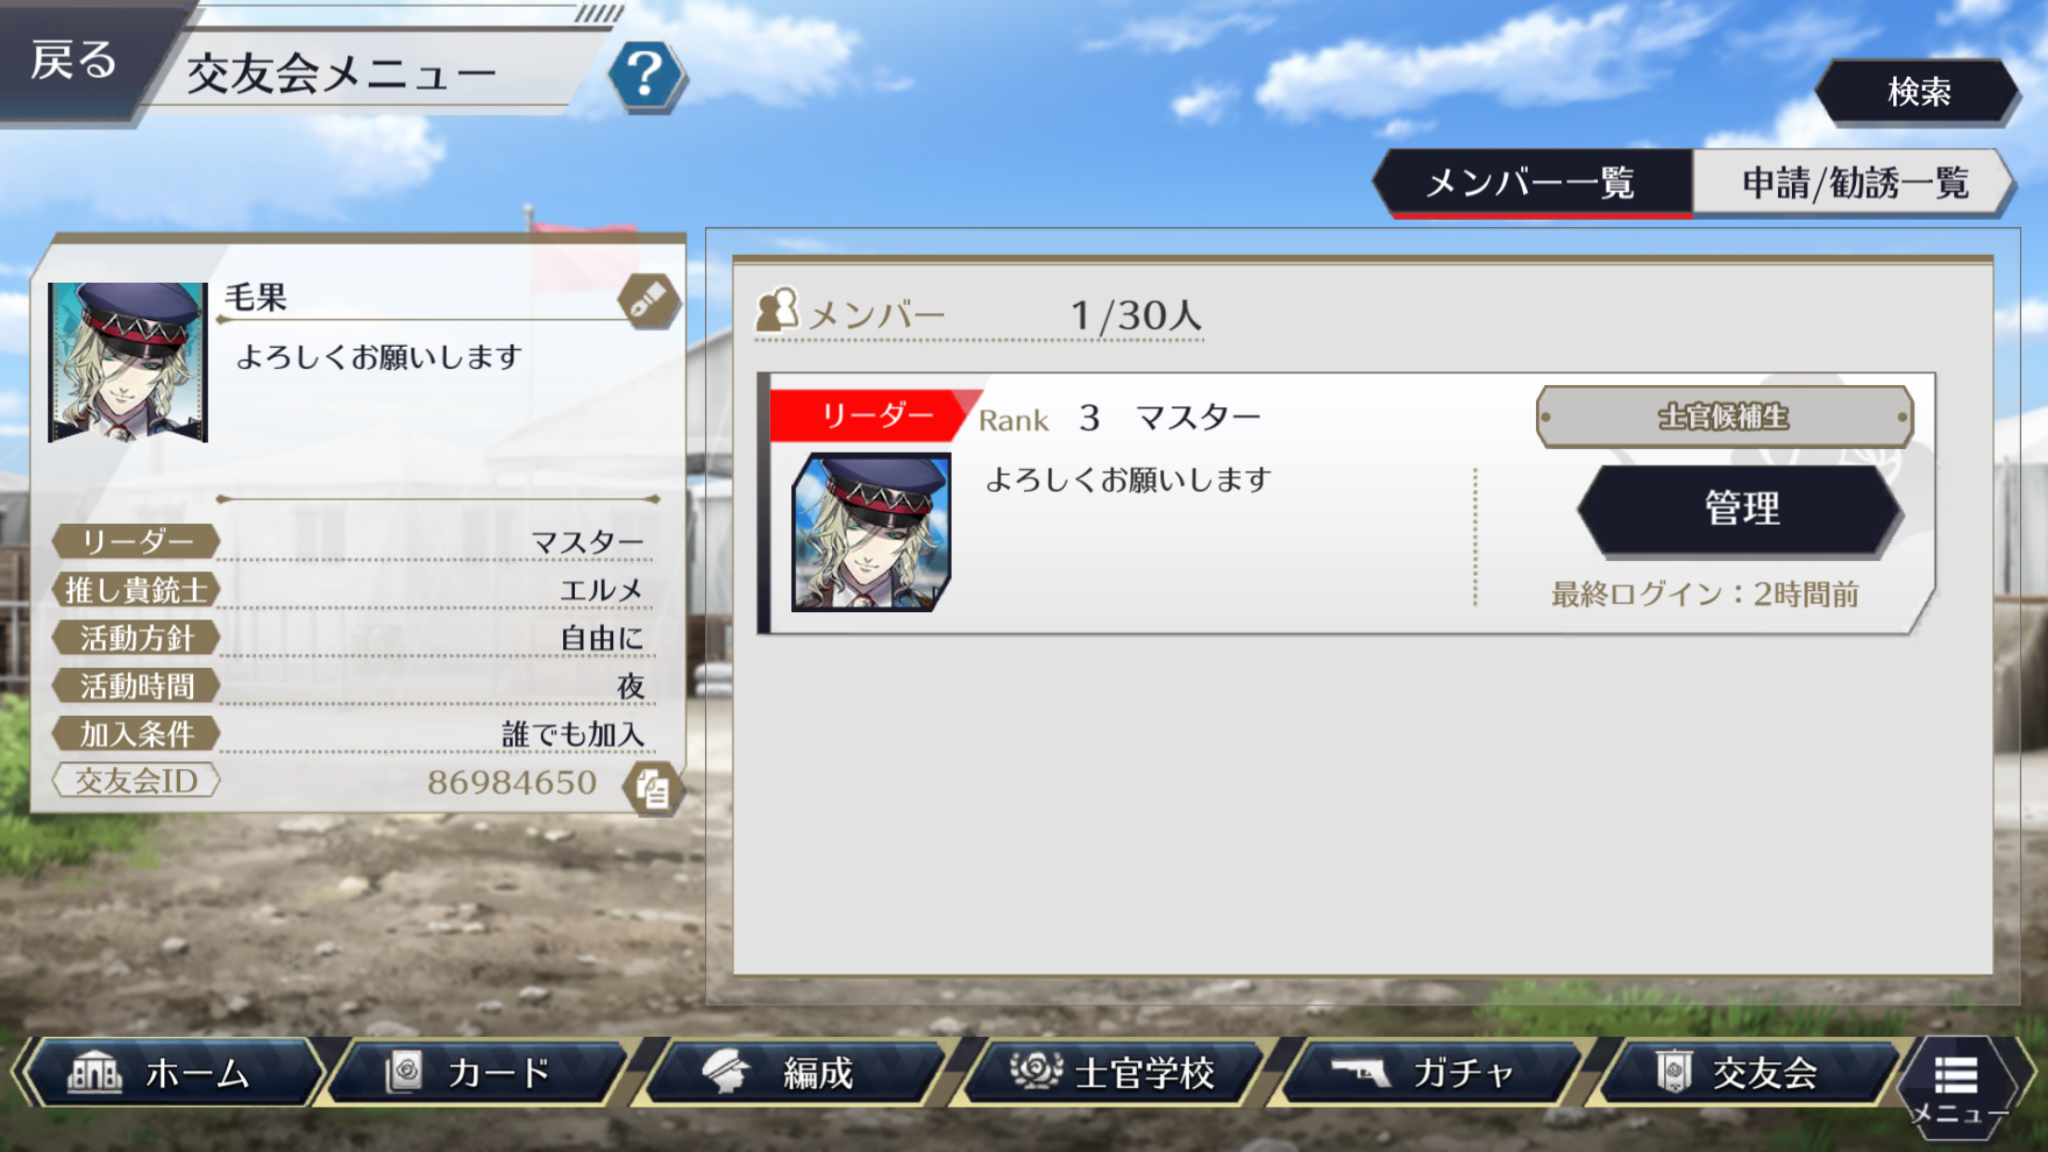Viewport: 2048px width, 1152px height.
Task: Tap the leader's member avatar thumbnail
Action: 871,532
